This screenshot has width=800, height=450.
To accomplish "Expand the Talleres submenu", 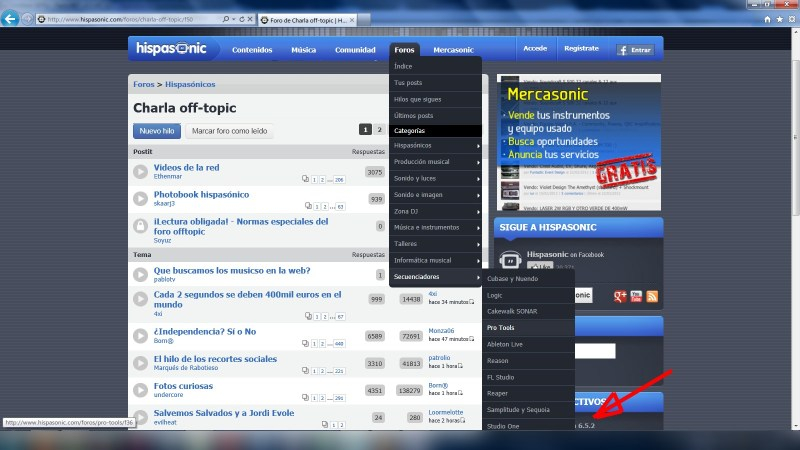I will (x=435, y=244).
